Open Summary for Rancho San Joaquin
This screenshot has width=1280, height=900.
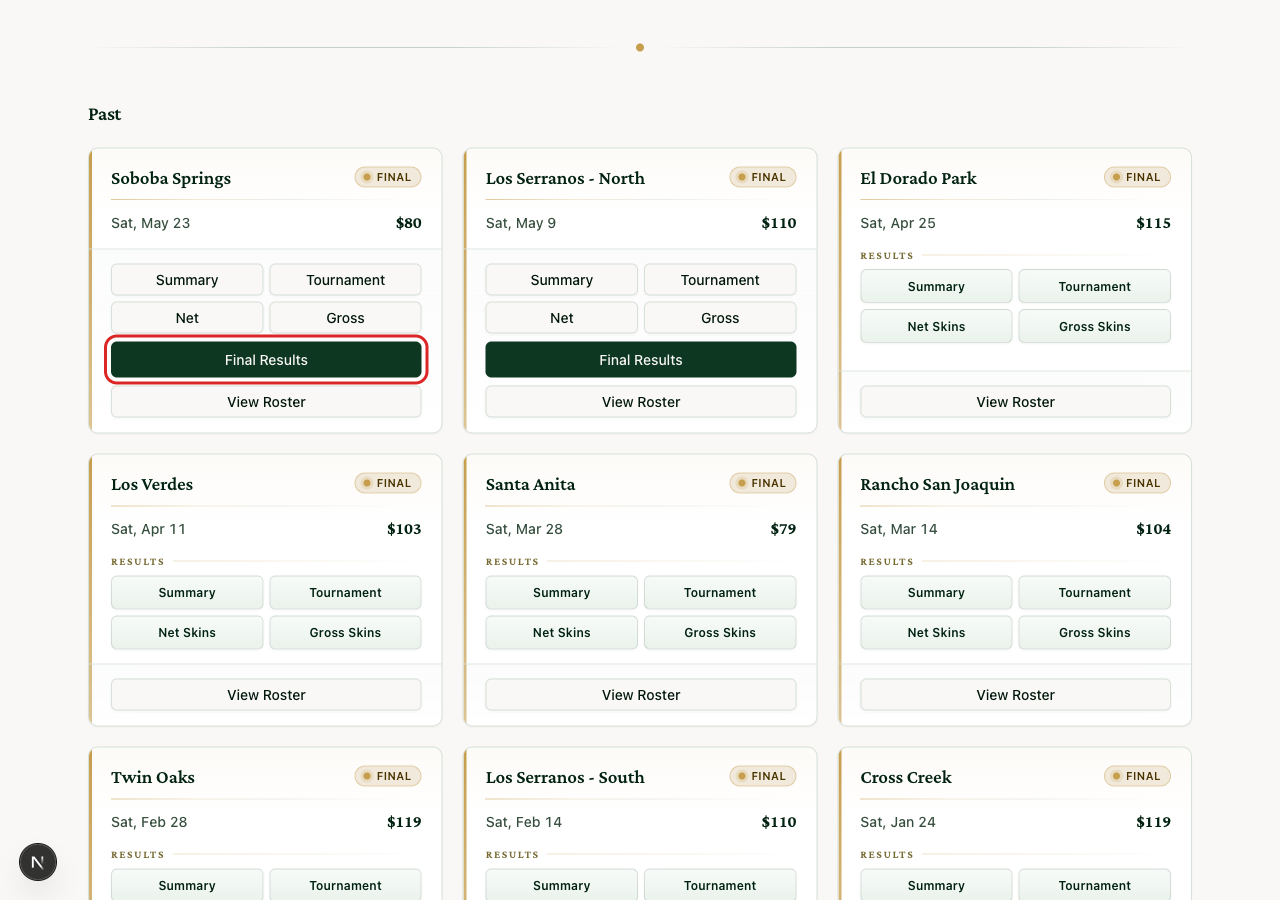pos(936,592)
